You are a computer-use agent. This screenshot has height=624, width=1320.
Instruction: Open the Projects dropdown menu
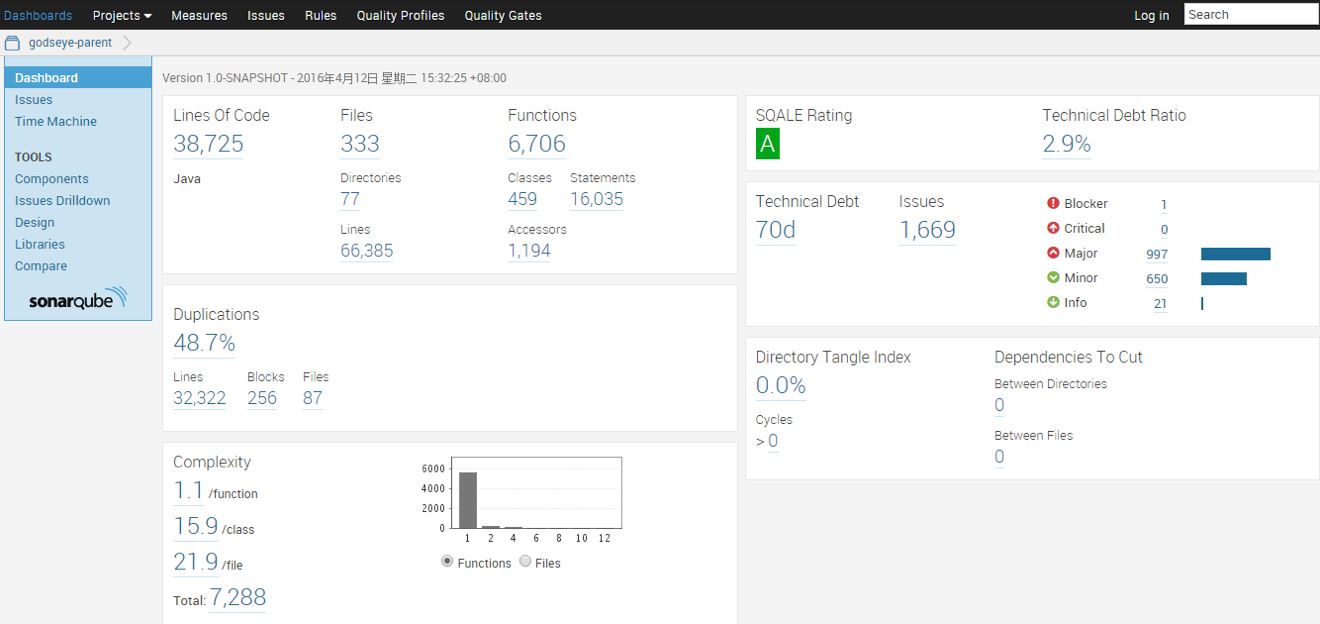[x=122, y=15]
